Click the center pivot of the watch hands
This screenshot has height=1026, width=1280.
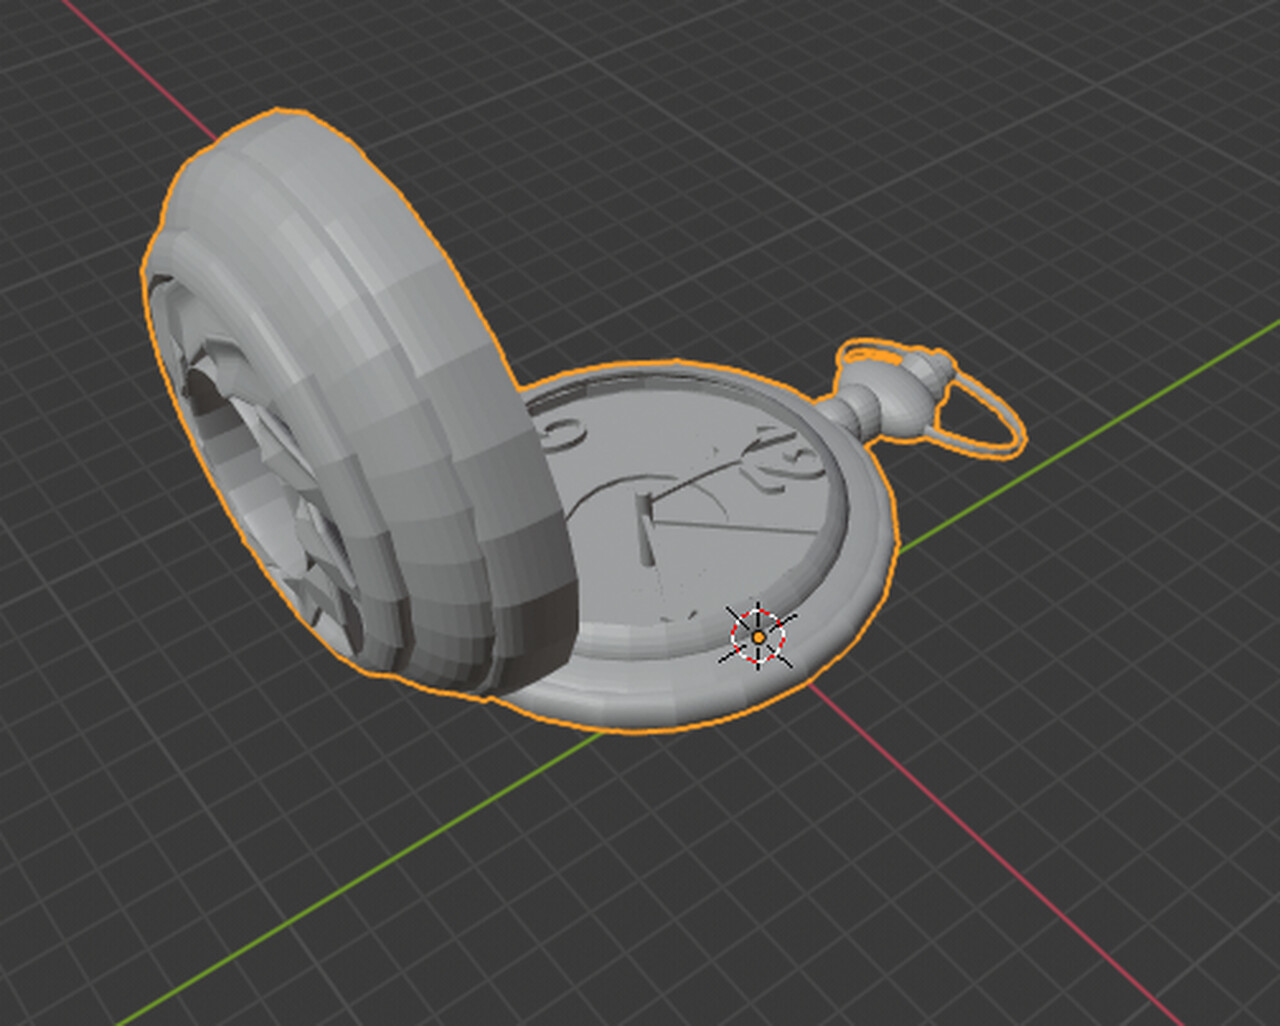point(647,500)
